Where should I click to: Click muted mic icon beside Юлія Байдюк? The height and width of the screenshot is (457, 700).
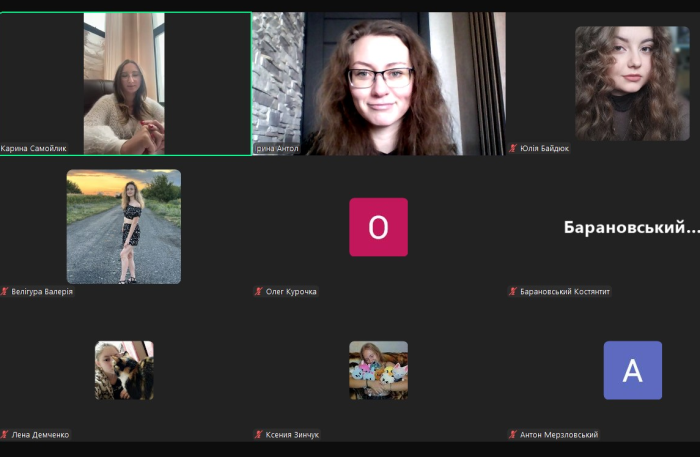(513, 149)
